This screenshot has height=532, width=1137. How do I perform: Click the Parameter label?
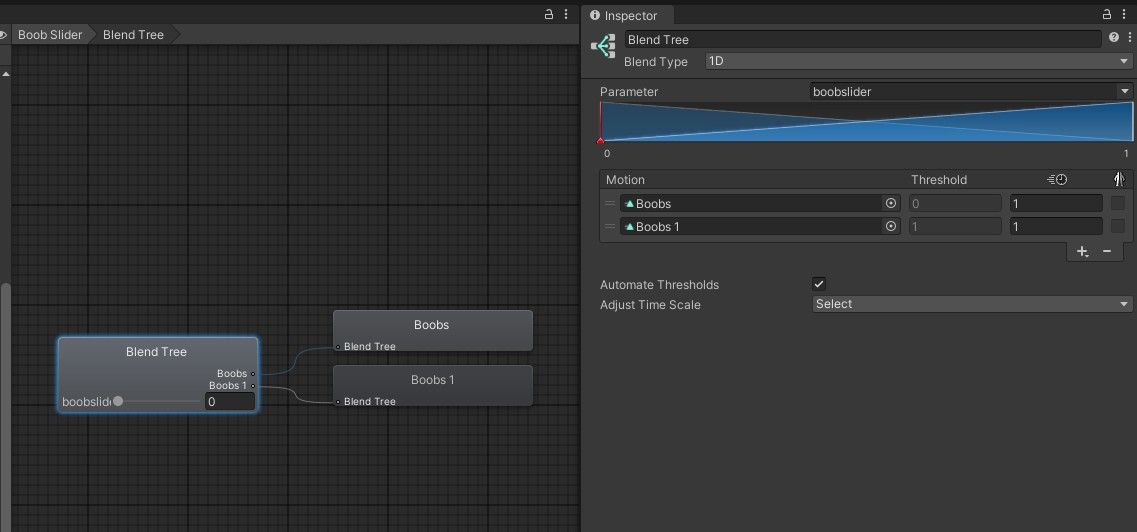pos(629,92)
